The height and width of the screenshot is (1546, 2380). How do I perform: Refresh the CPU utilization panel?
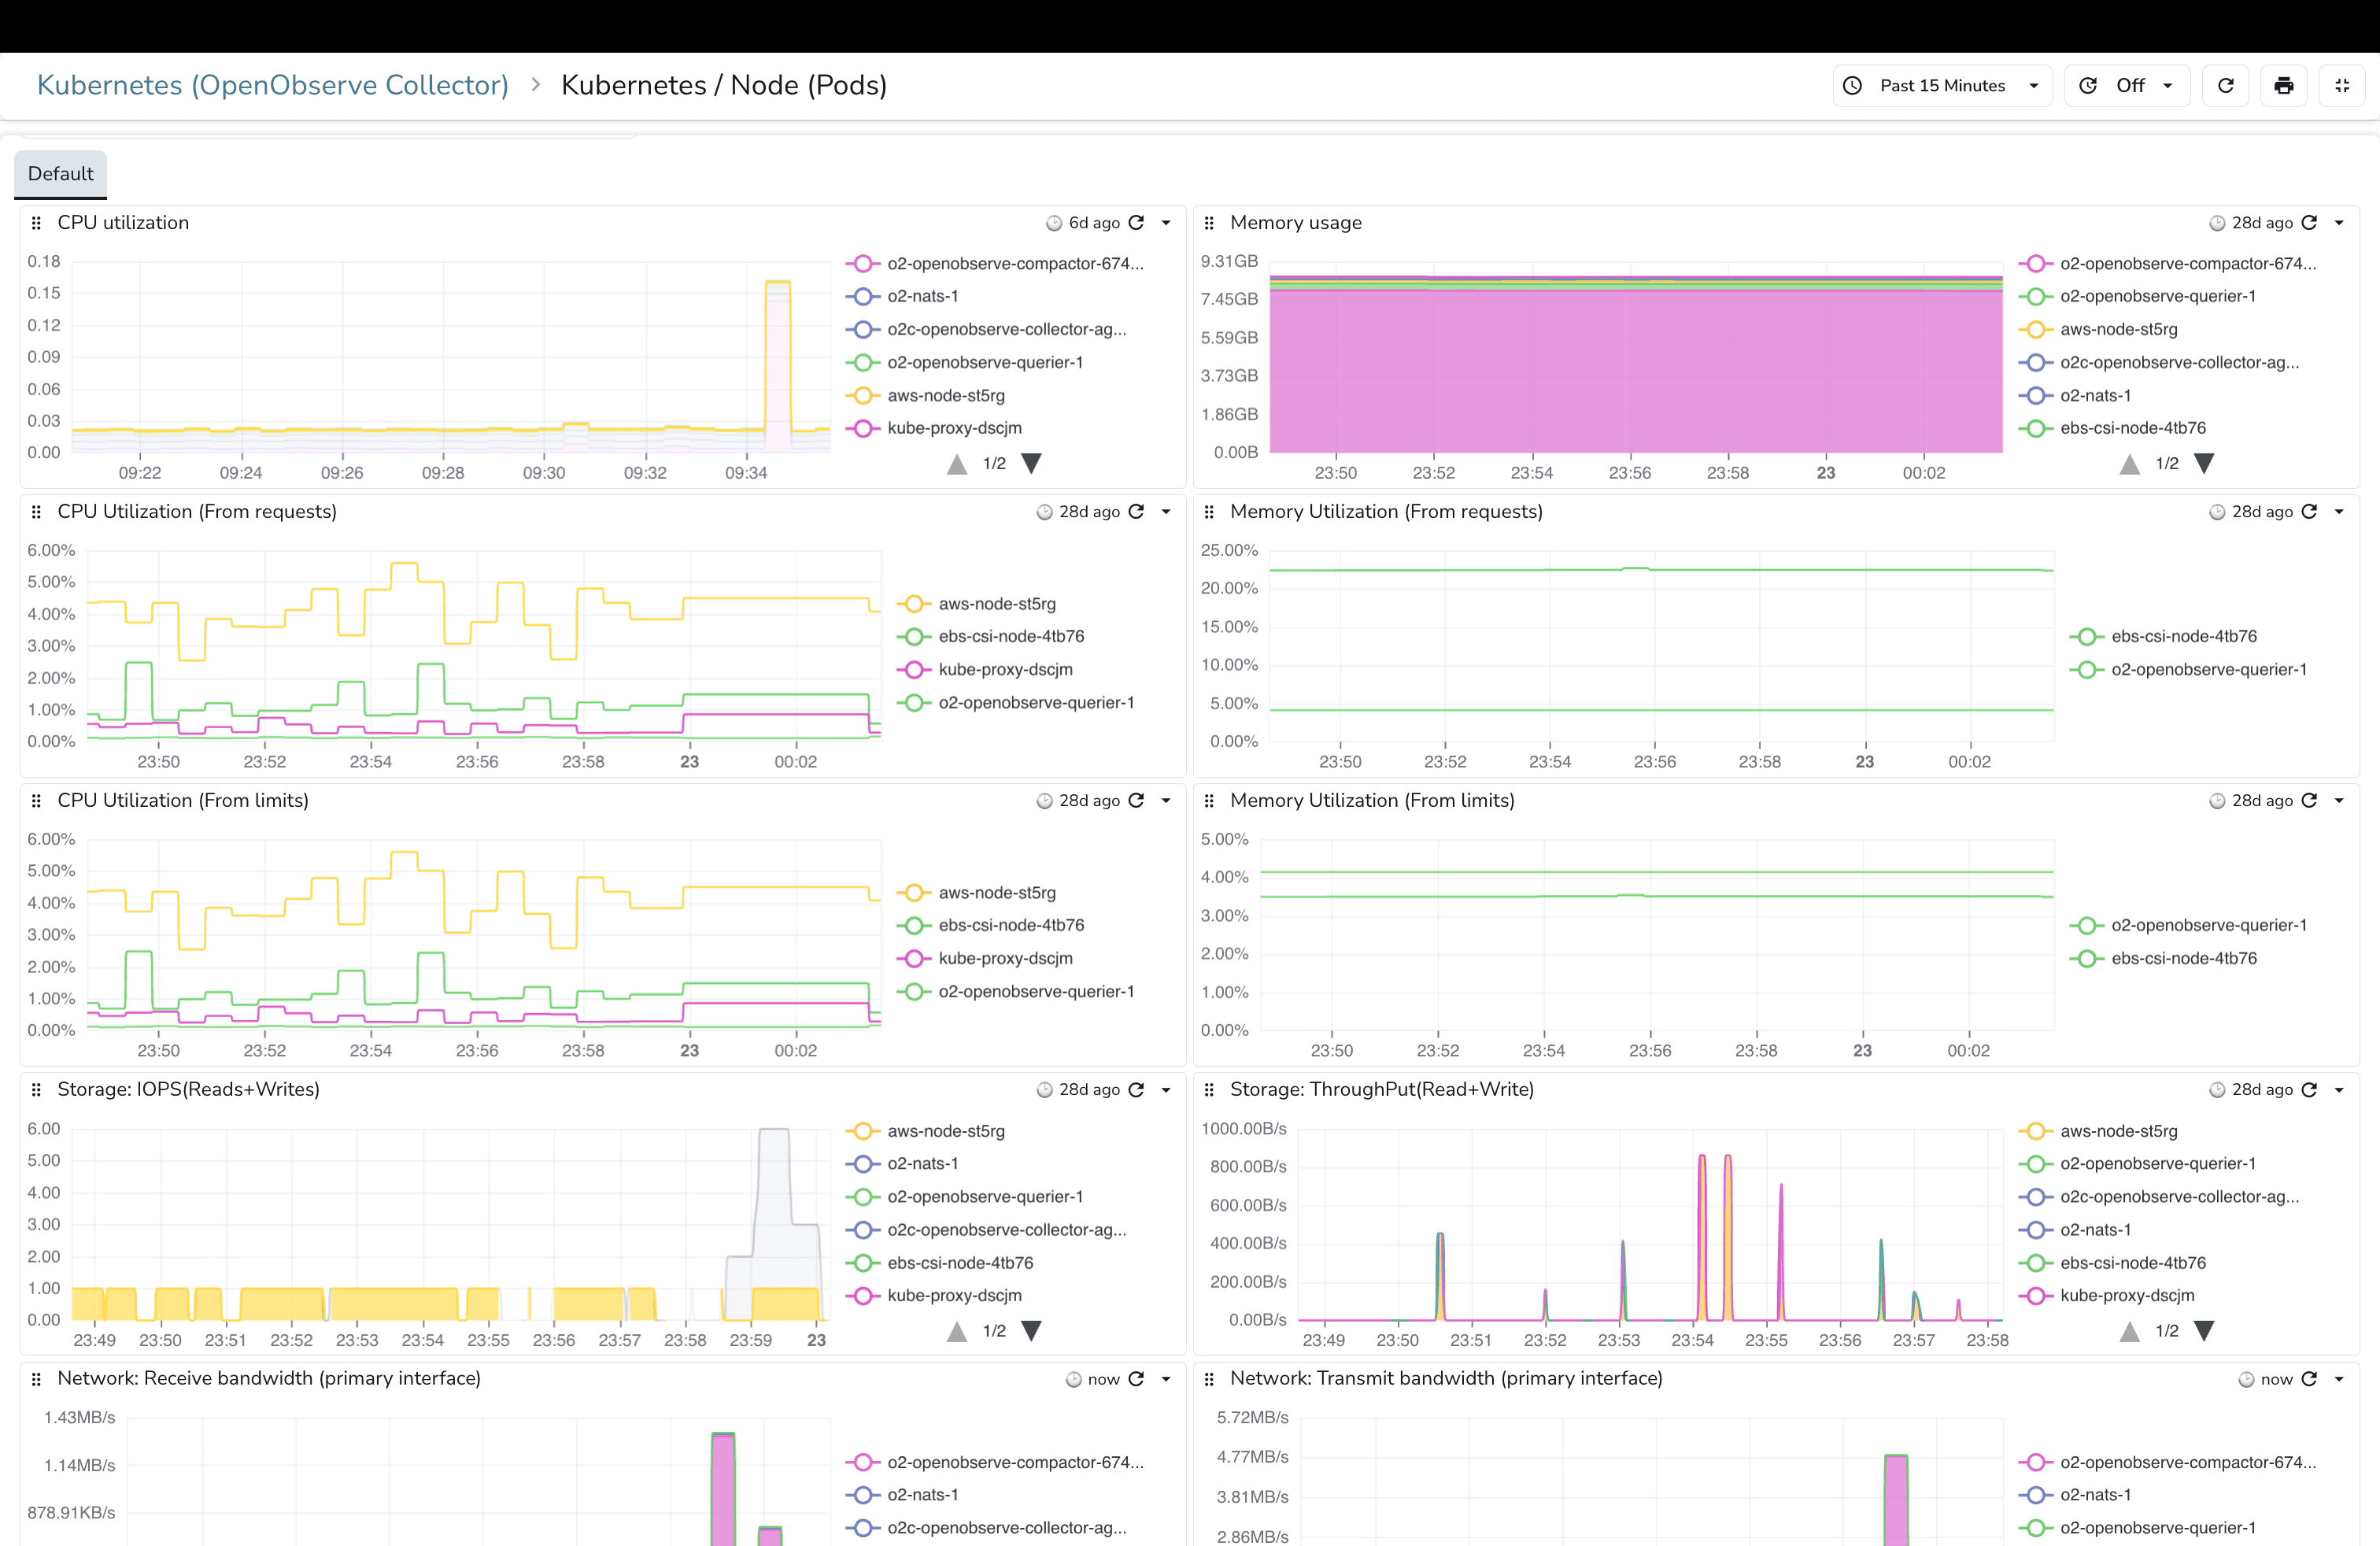1137,222
